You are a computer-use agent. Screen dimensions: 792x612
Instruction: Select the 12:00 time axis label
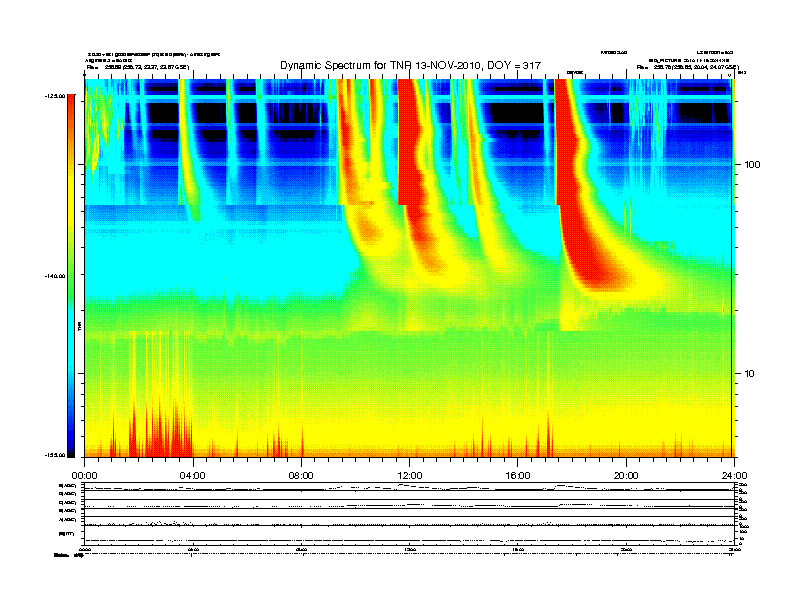pyautogui.click(x=410, y=476)
